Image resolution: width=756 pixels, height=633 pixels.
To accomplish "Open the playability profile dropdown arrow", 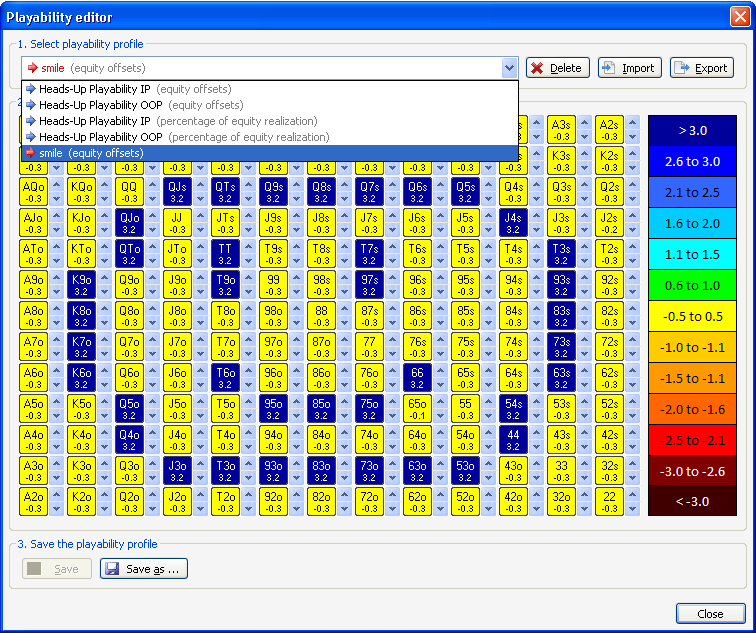I will pyautogui.click(x=509, y=68).
